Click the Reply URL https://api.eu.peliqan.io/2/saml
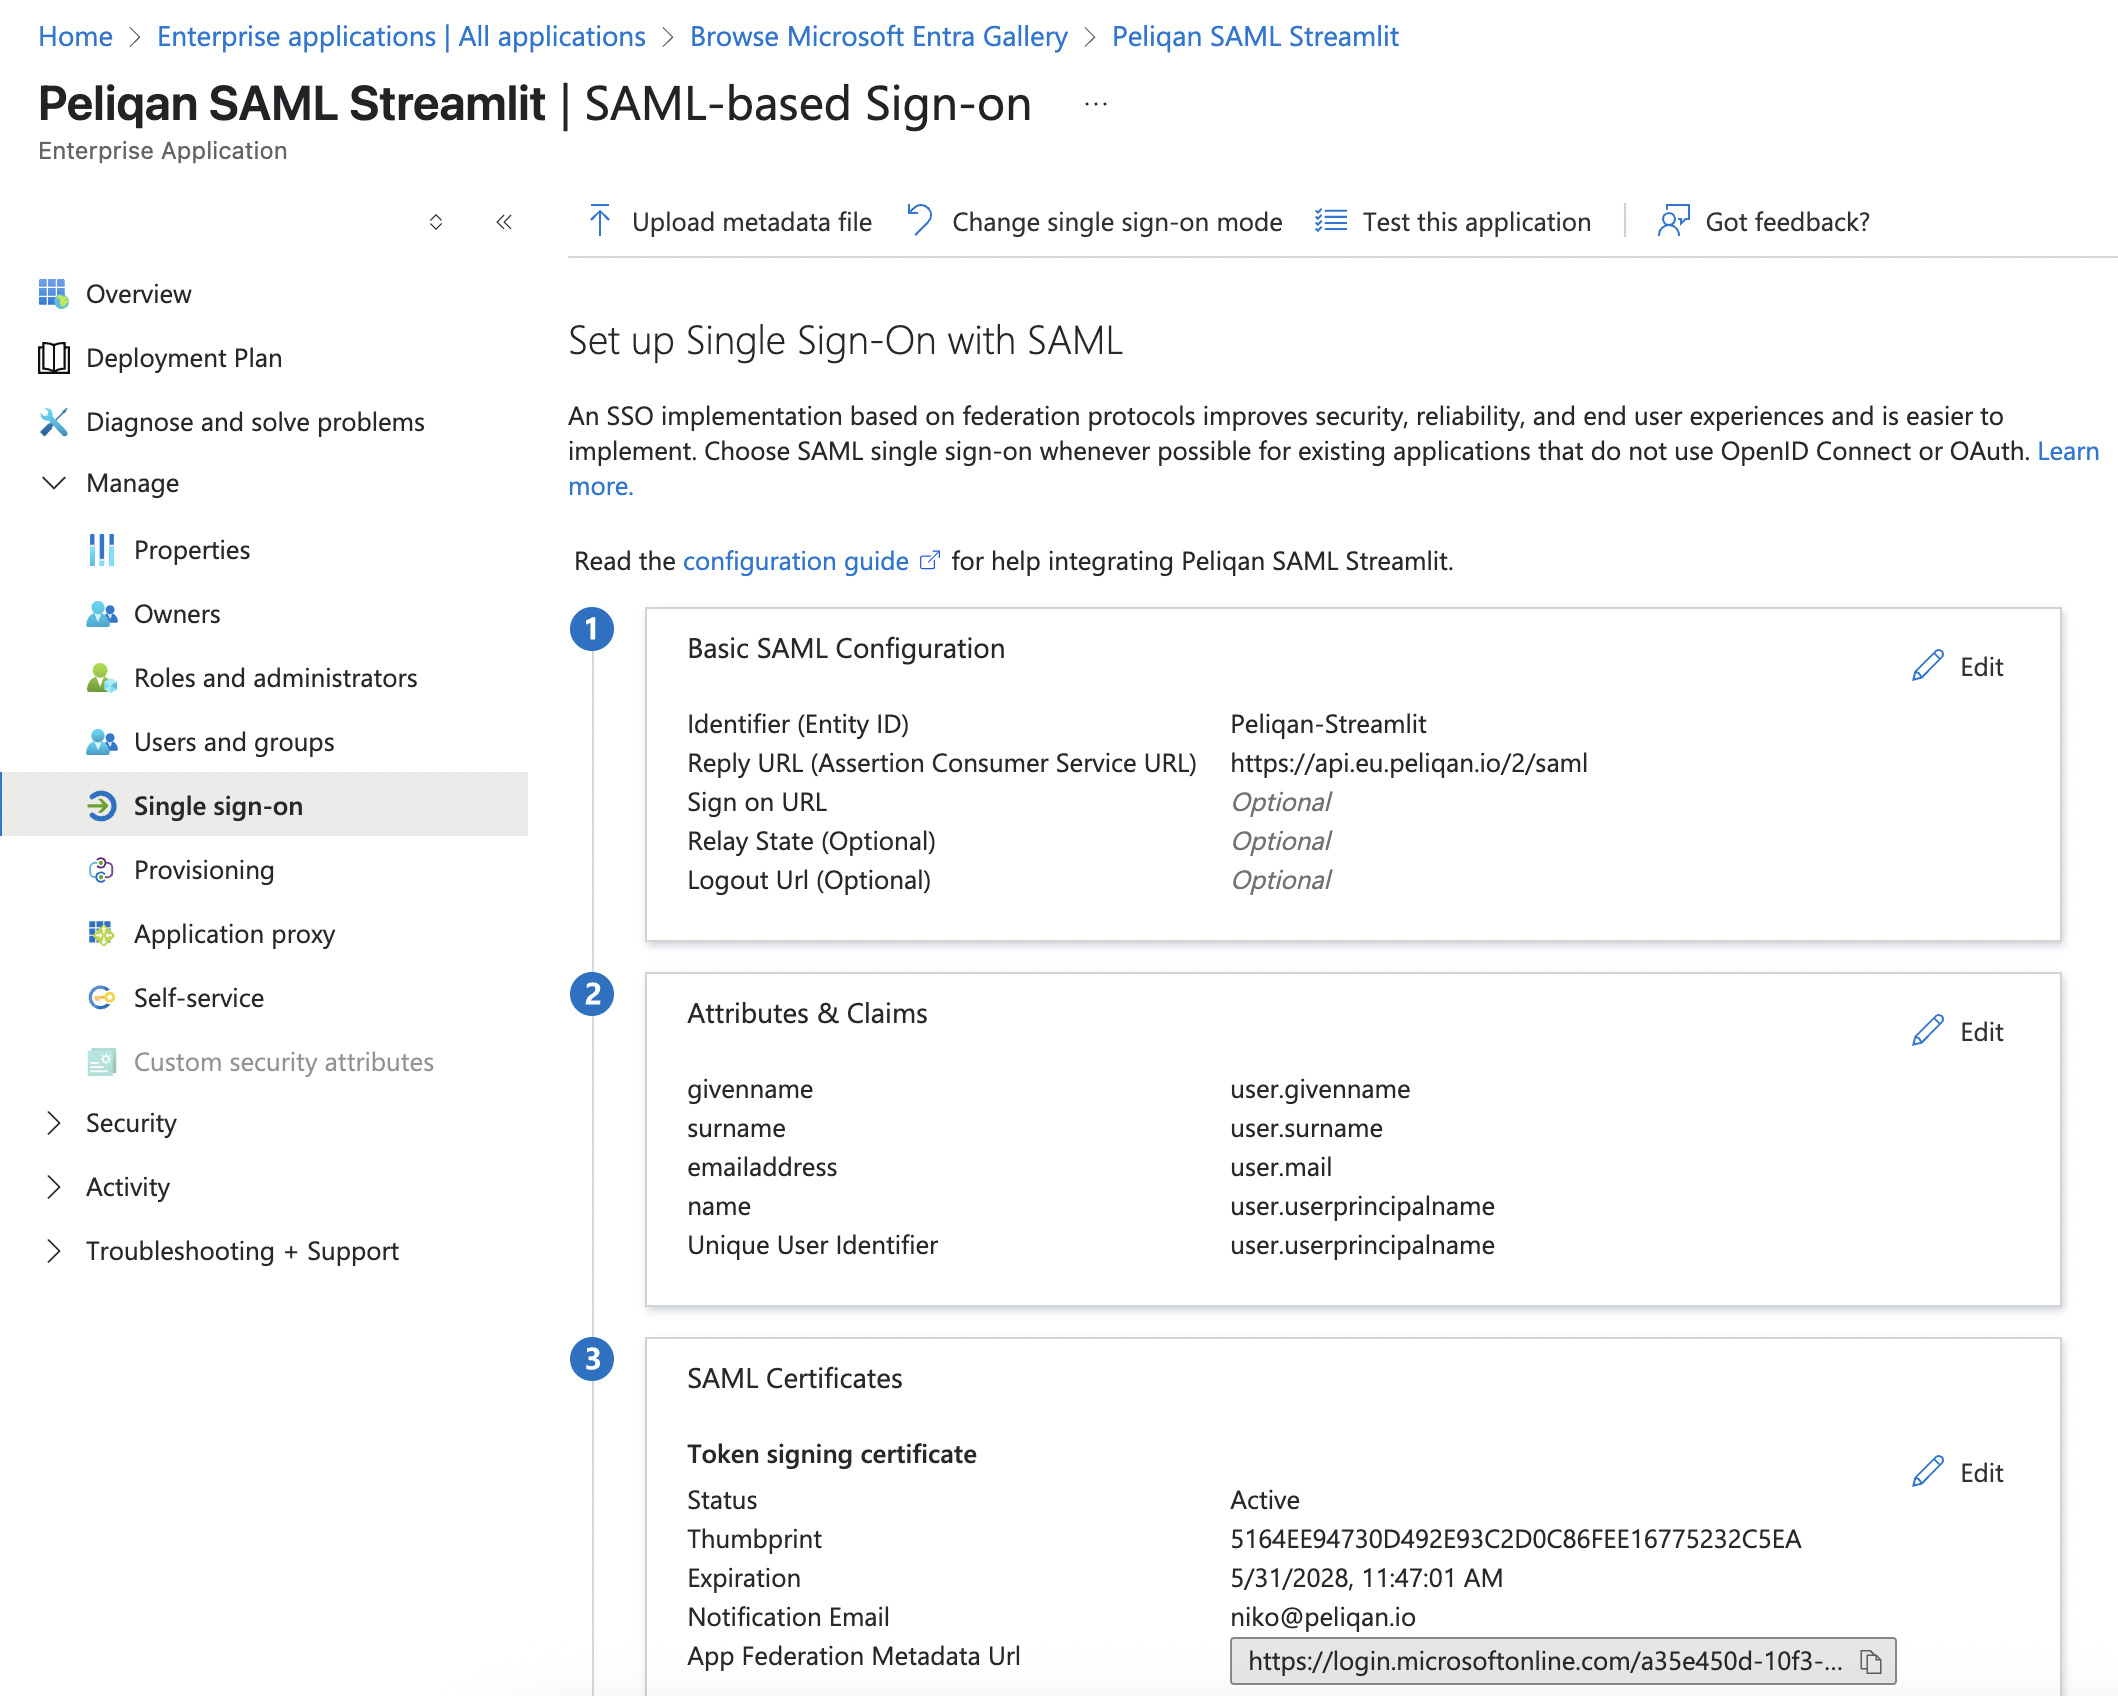Viewport: 2118px width, 1696px height. click(x=1409, y=763)
